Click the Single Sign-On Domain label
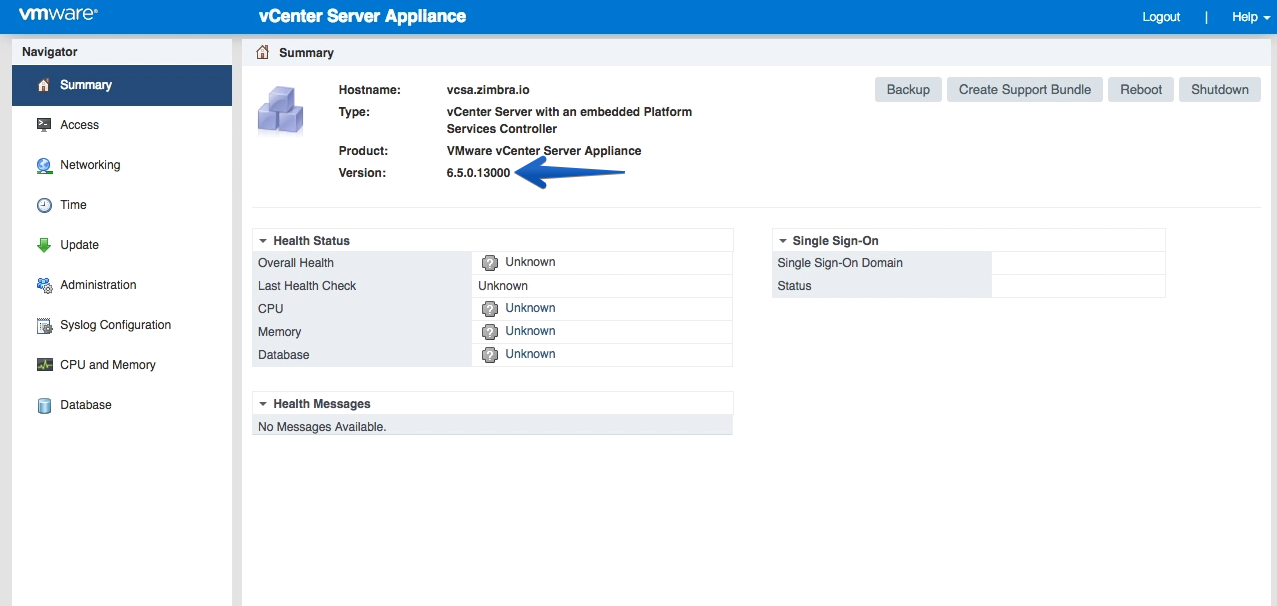 [x=840, y=263]
